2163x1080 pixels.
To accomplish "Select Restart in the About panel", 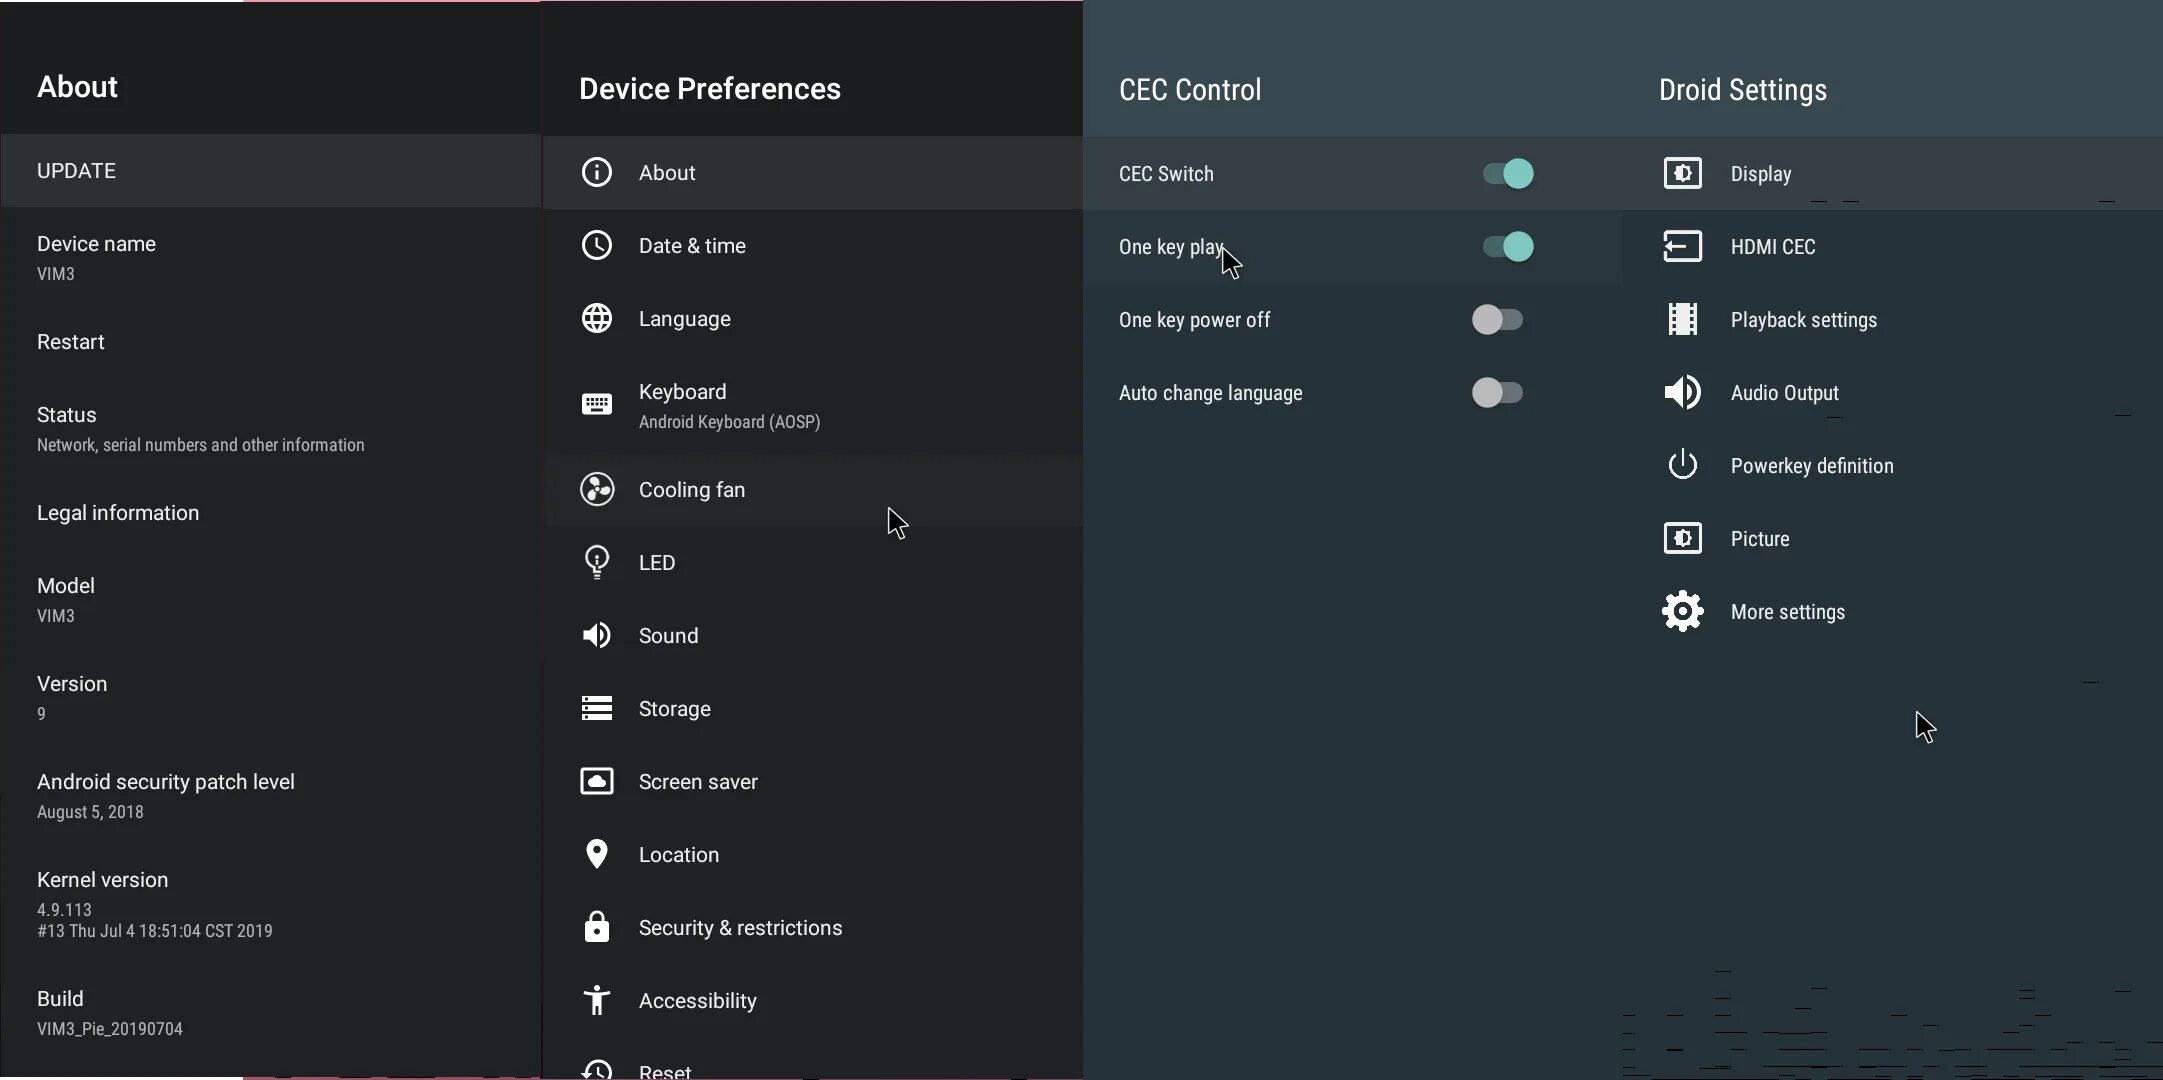I will pyautogui.click(x=71, y=342).
